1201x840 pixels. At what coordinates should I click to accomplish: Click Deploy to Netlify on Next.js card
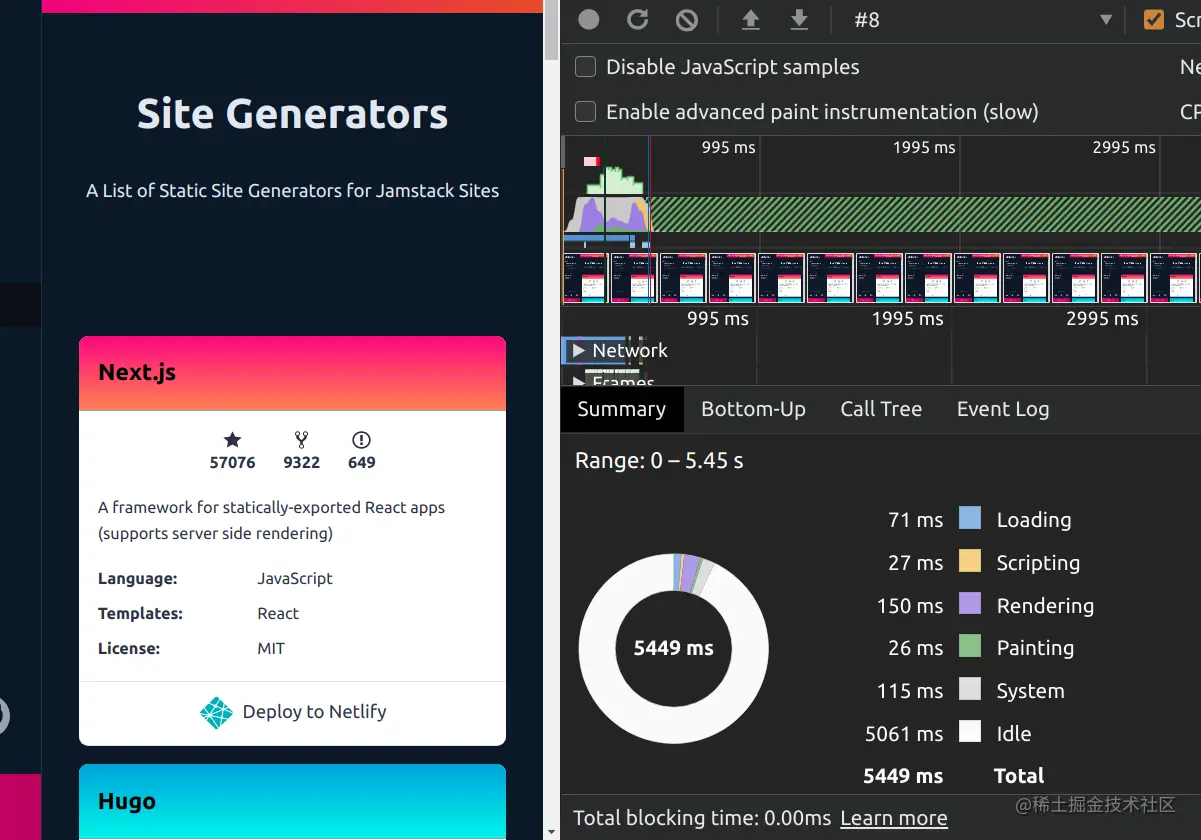293,712
